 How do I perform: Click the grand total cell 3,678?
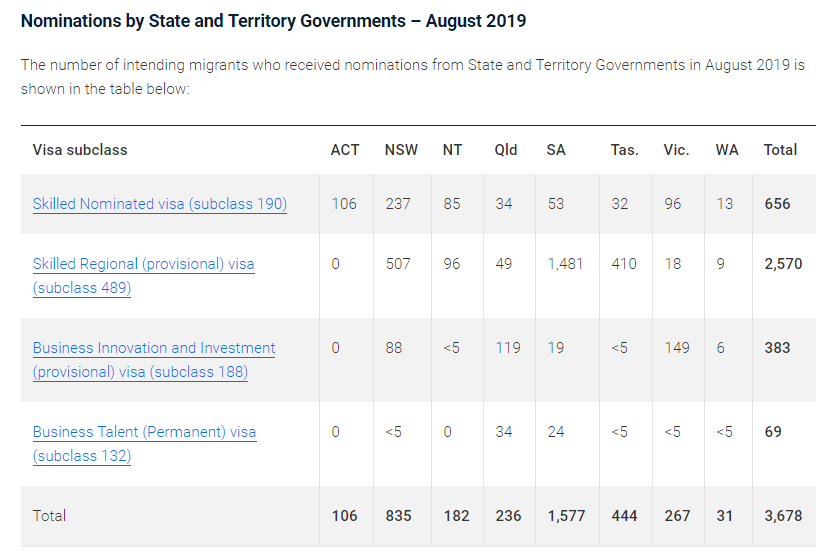pyautogui.click(x=782, y=516)
